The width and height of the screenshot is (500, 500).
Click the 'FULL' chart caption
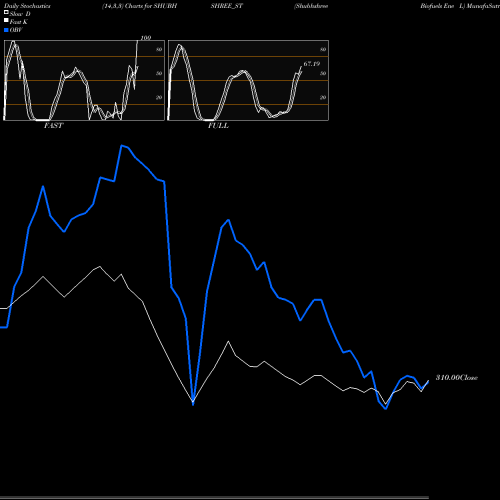[x=218, y=126]
